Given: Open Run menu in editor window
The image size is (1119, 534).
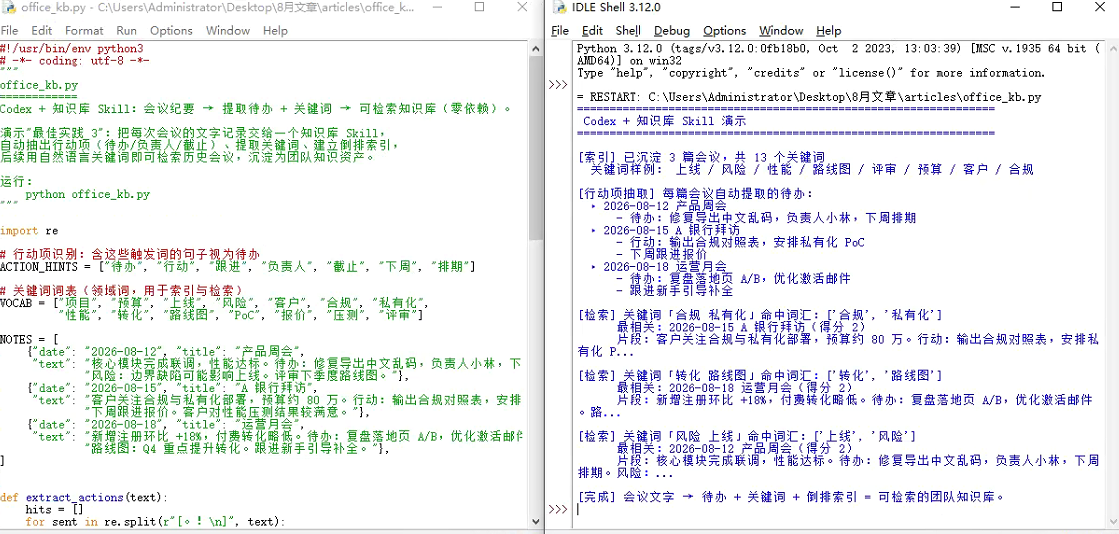Looking at the screenshot, I should click(126, 31).
